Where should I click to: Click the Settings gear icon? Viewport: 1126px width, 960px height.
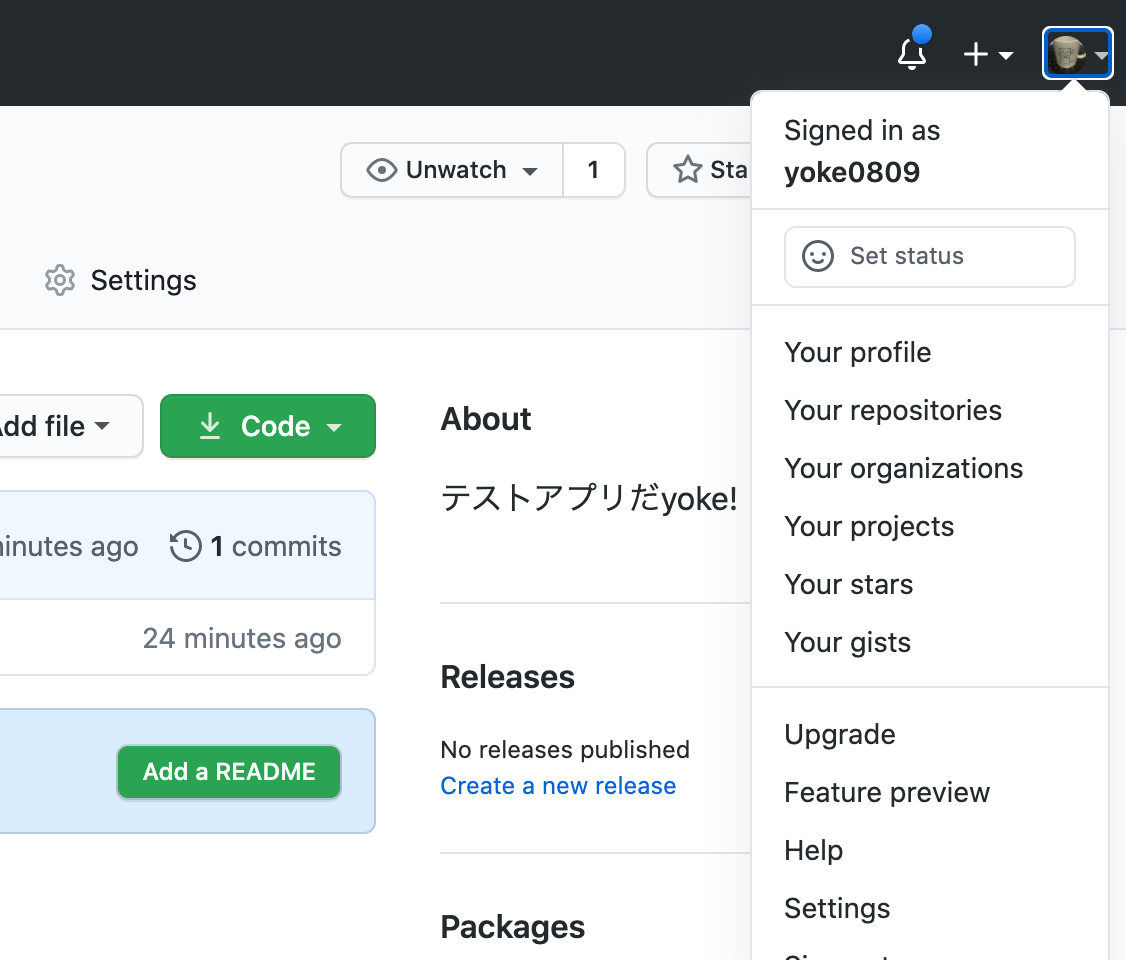pos(60,280)
